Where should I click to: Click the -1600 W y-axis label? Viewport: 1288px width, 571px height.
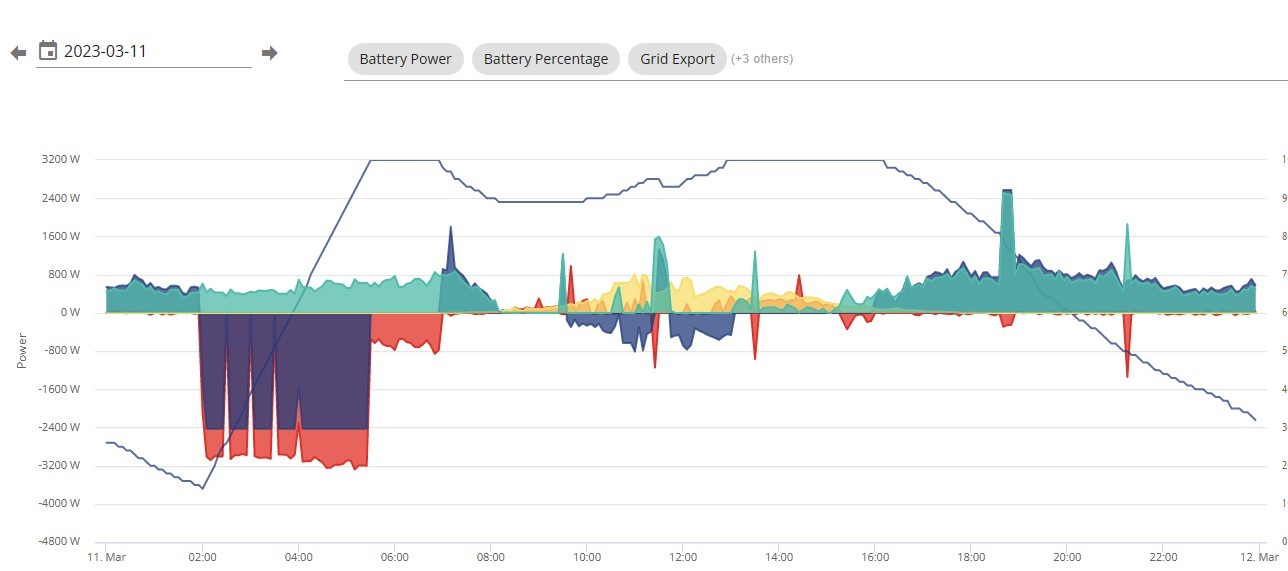[59, 389]
